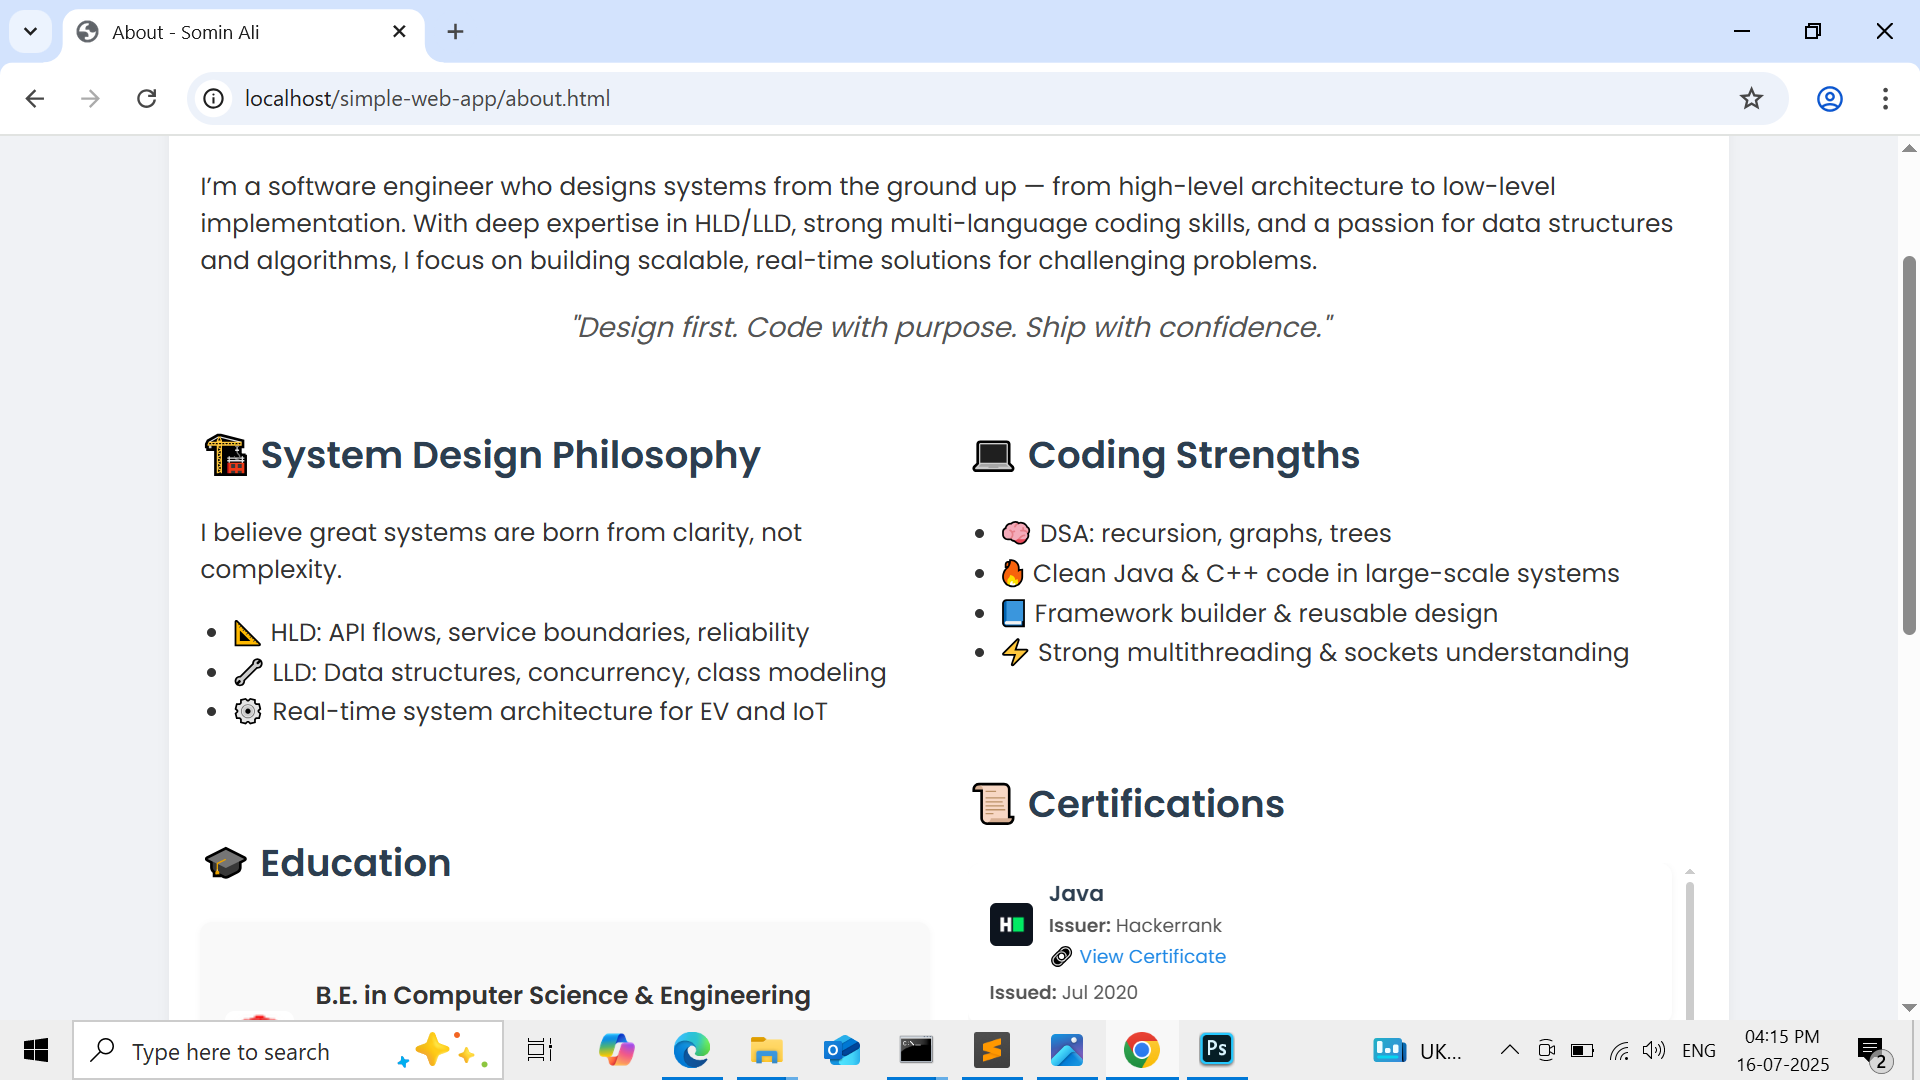Open Outlook from the taskbar
This screenshot has height=1080, width=1920.
[841, 1050]
